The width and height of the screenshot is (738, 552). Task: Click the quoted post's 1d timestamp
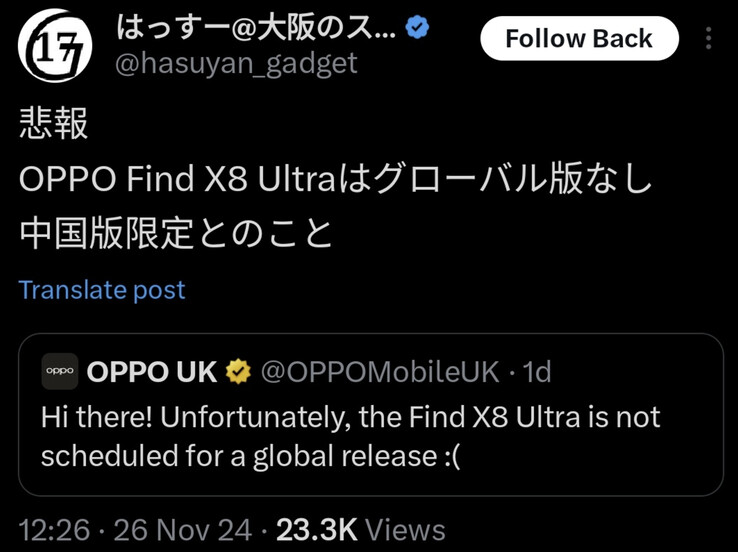pos(537,372)
